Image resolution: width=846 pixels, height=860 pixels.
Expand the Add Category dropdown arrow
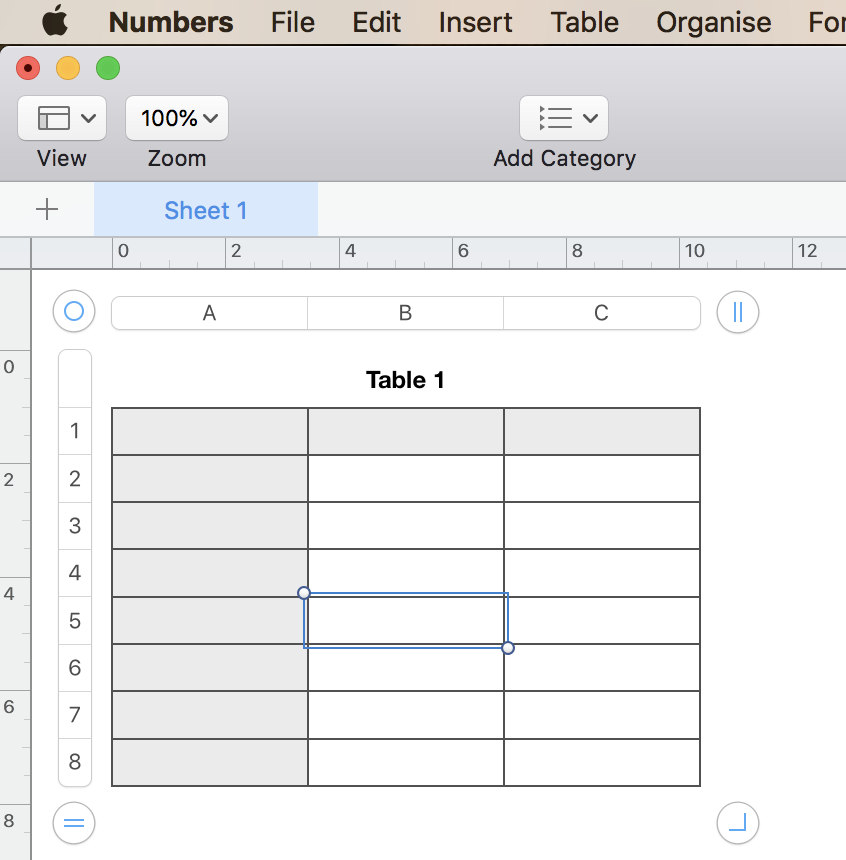point(590,118)
